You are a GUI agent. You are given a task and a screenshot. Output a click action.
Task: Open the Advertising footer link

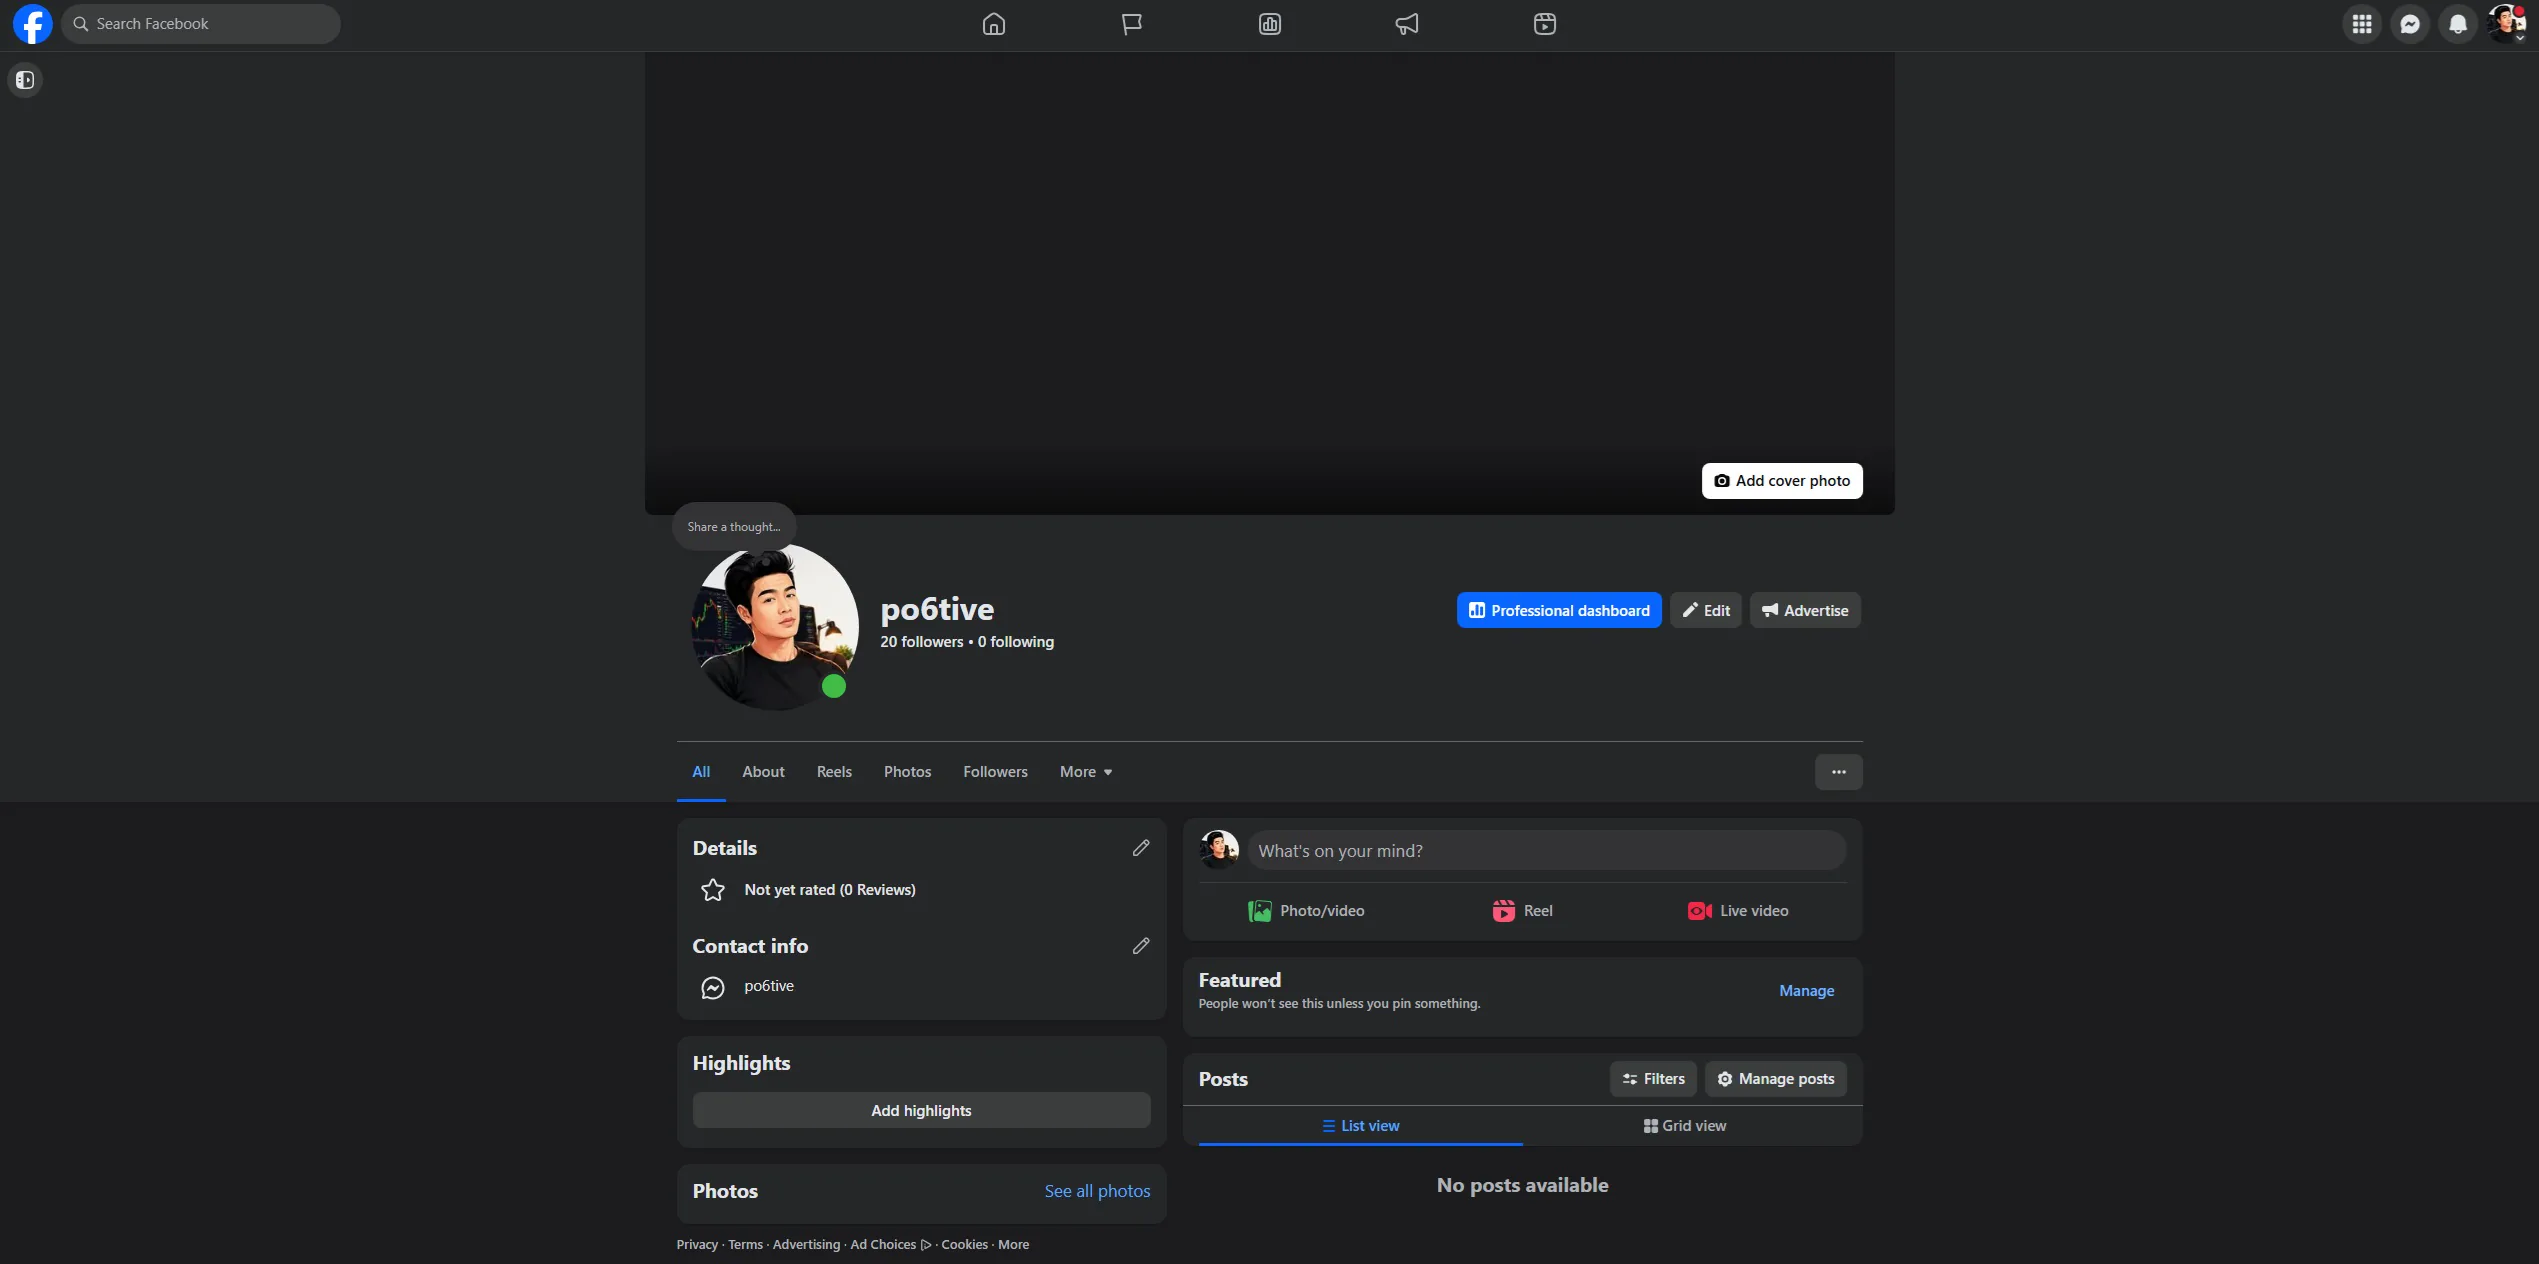(806, 1245)
